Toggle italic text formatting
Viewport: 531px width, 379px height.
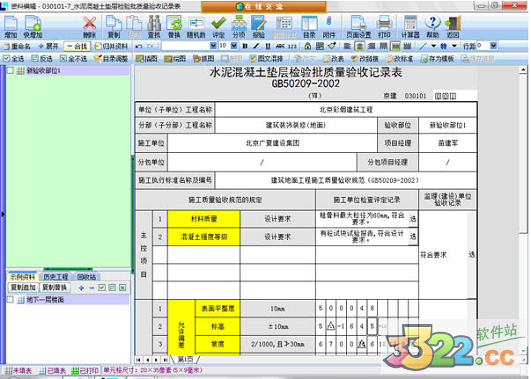[256, 46]
